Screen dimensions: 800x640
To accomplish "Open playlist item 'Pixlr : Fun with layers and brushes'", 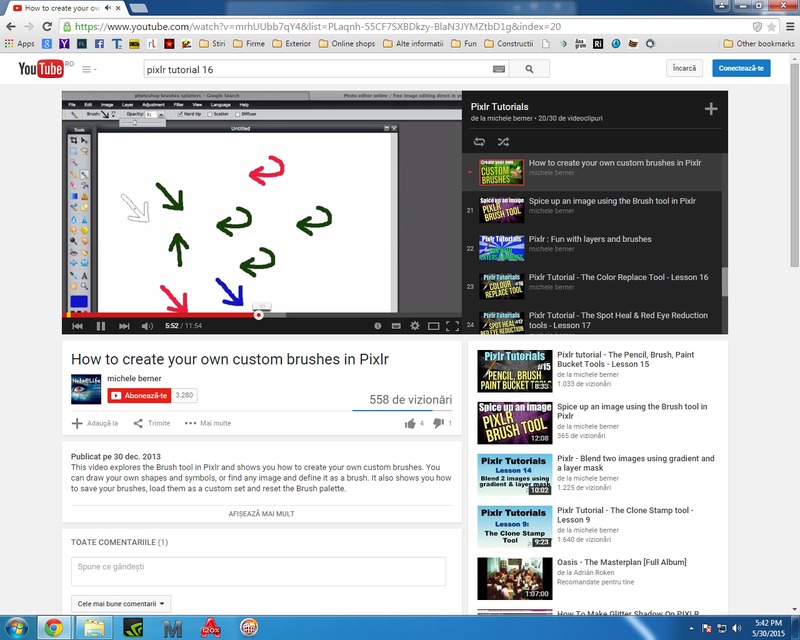I will [591, 248].
